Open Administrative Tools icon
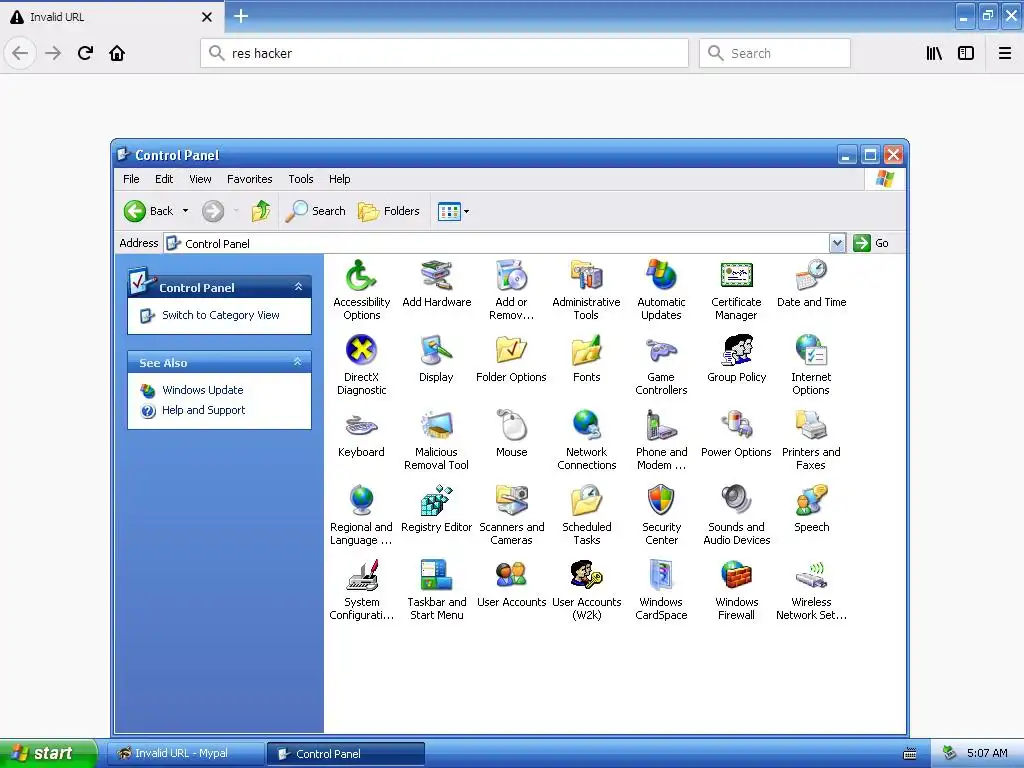Image resolution: width=1024 pixels, height=768 pixels. pyautogui.click(x=586, y=290)
